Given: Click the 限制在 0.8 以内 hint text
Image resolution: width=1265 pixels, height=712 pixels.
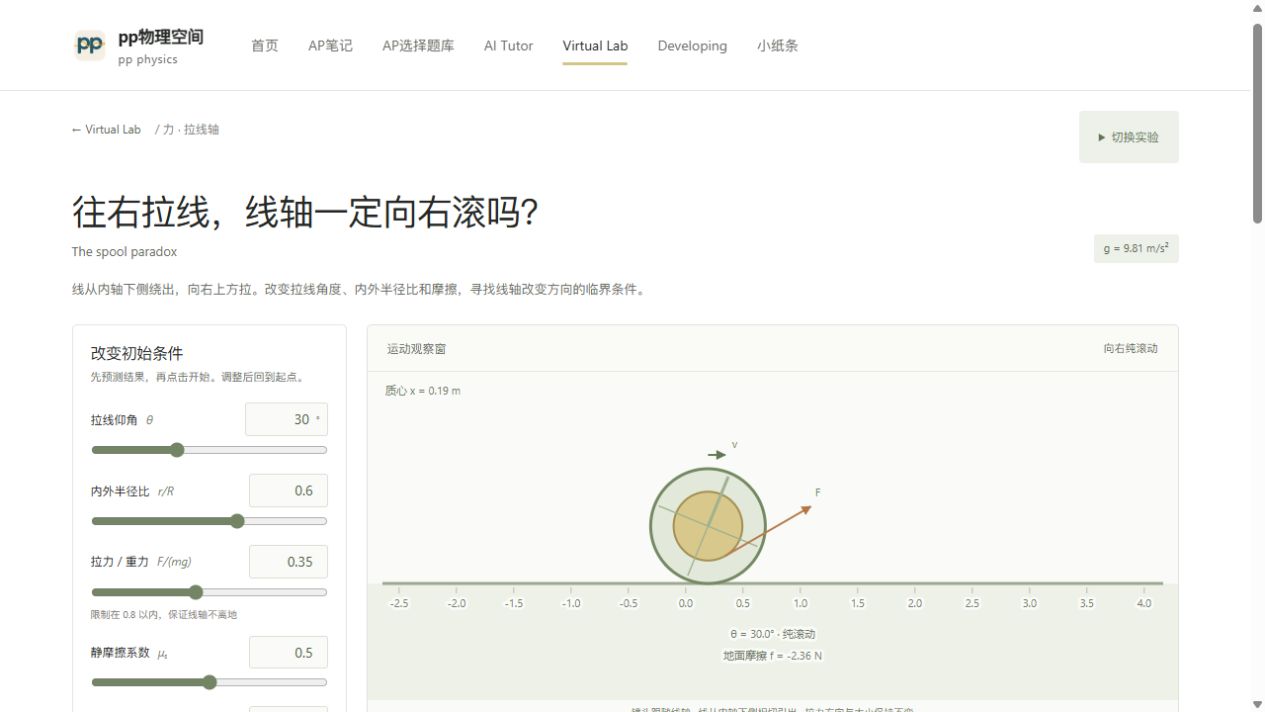Looking at the screenshot, I should (x=164, y=614).
